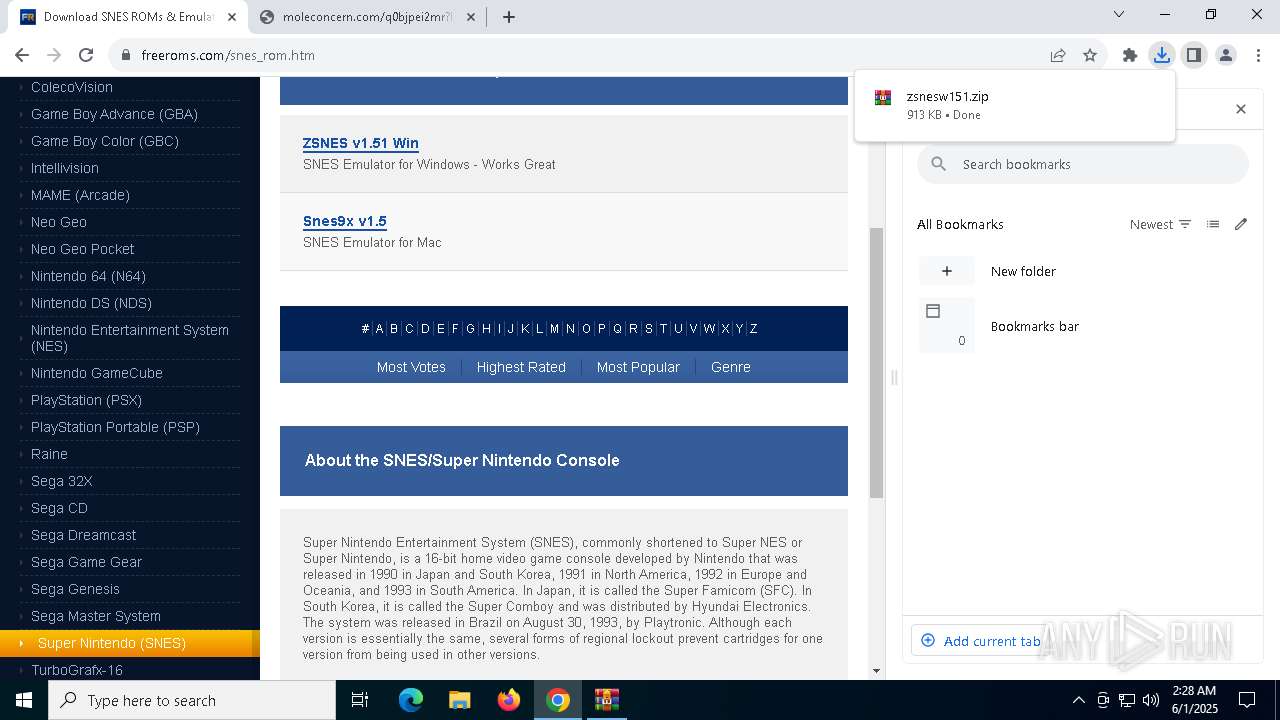Open Nintendo DS (NDS) sidebar entry
1280x720 pixels.
pos(91,303)
